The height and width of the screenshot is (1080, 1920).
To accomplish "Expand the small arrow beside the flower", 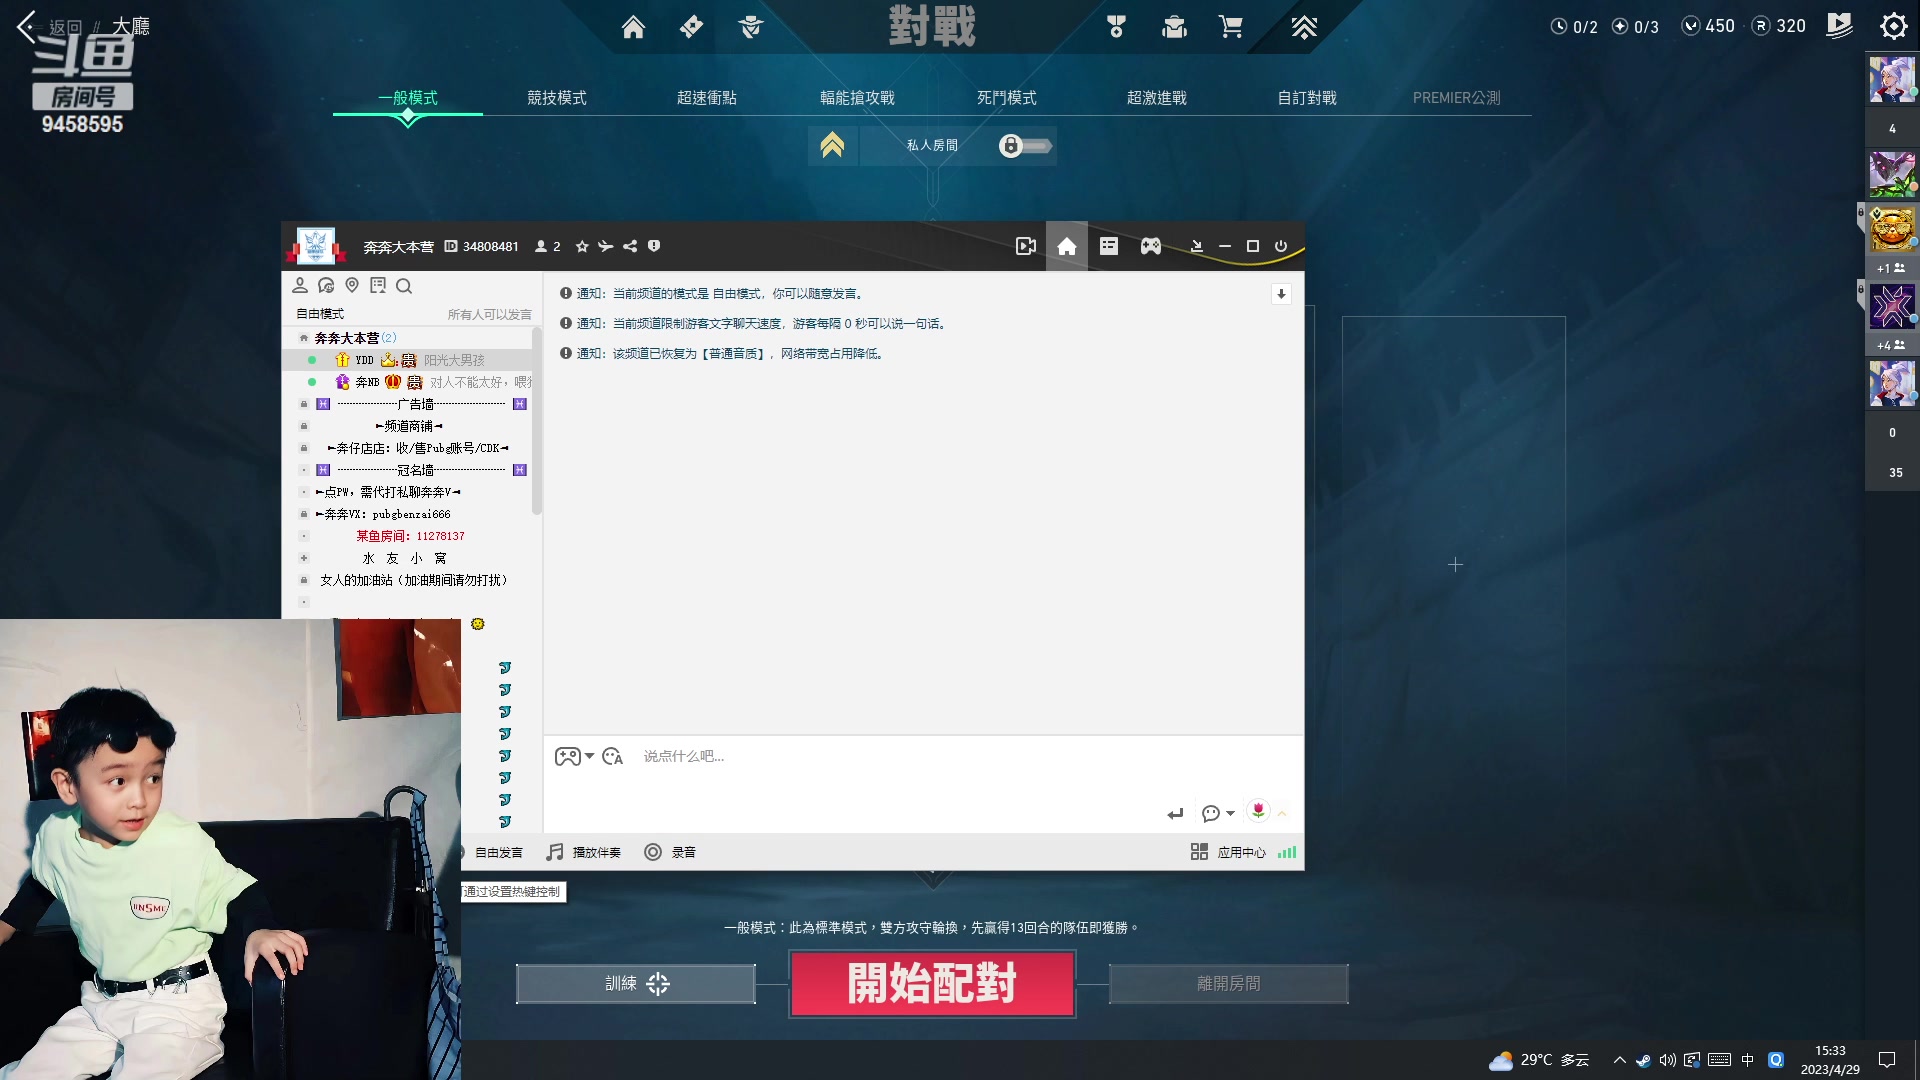I will pyautogui.click(x=1282, y=813).
